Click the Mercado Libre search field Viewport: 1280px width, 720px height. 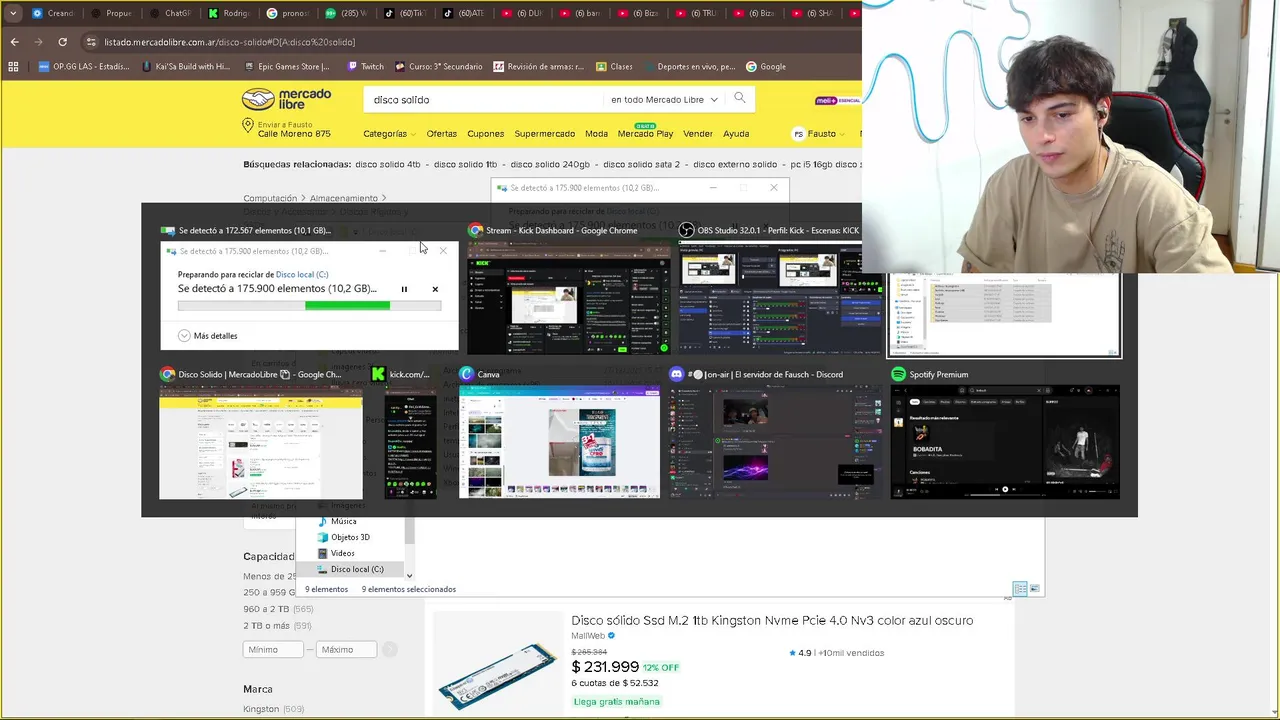(485, 99)
